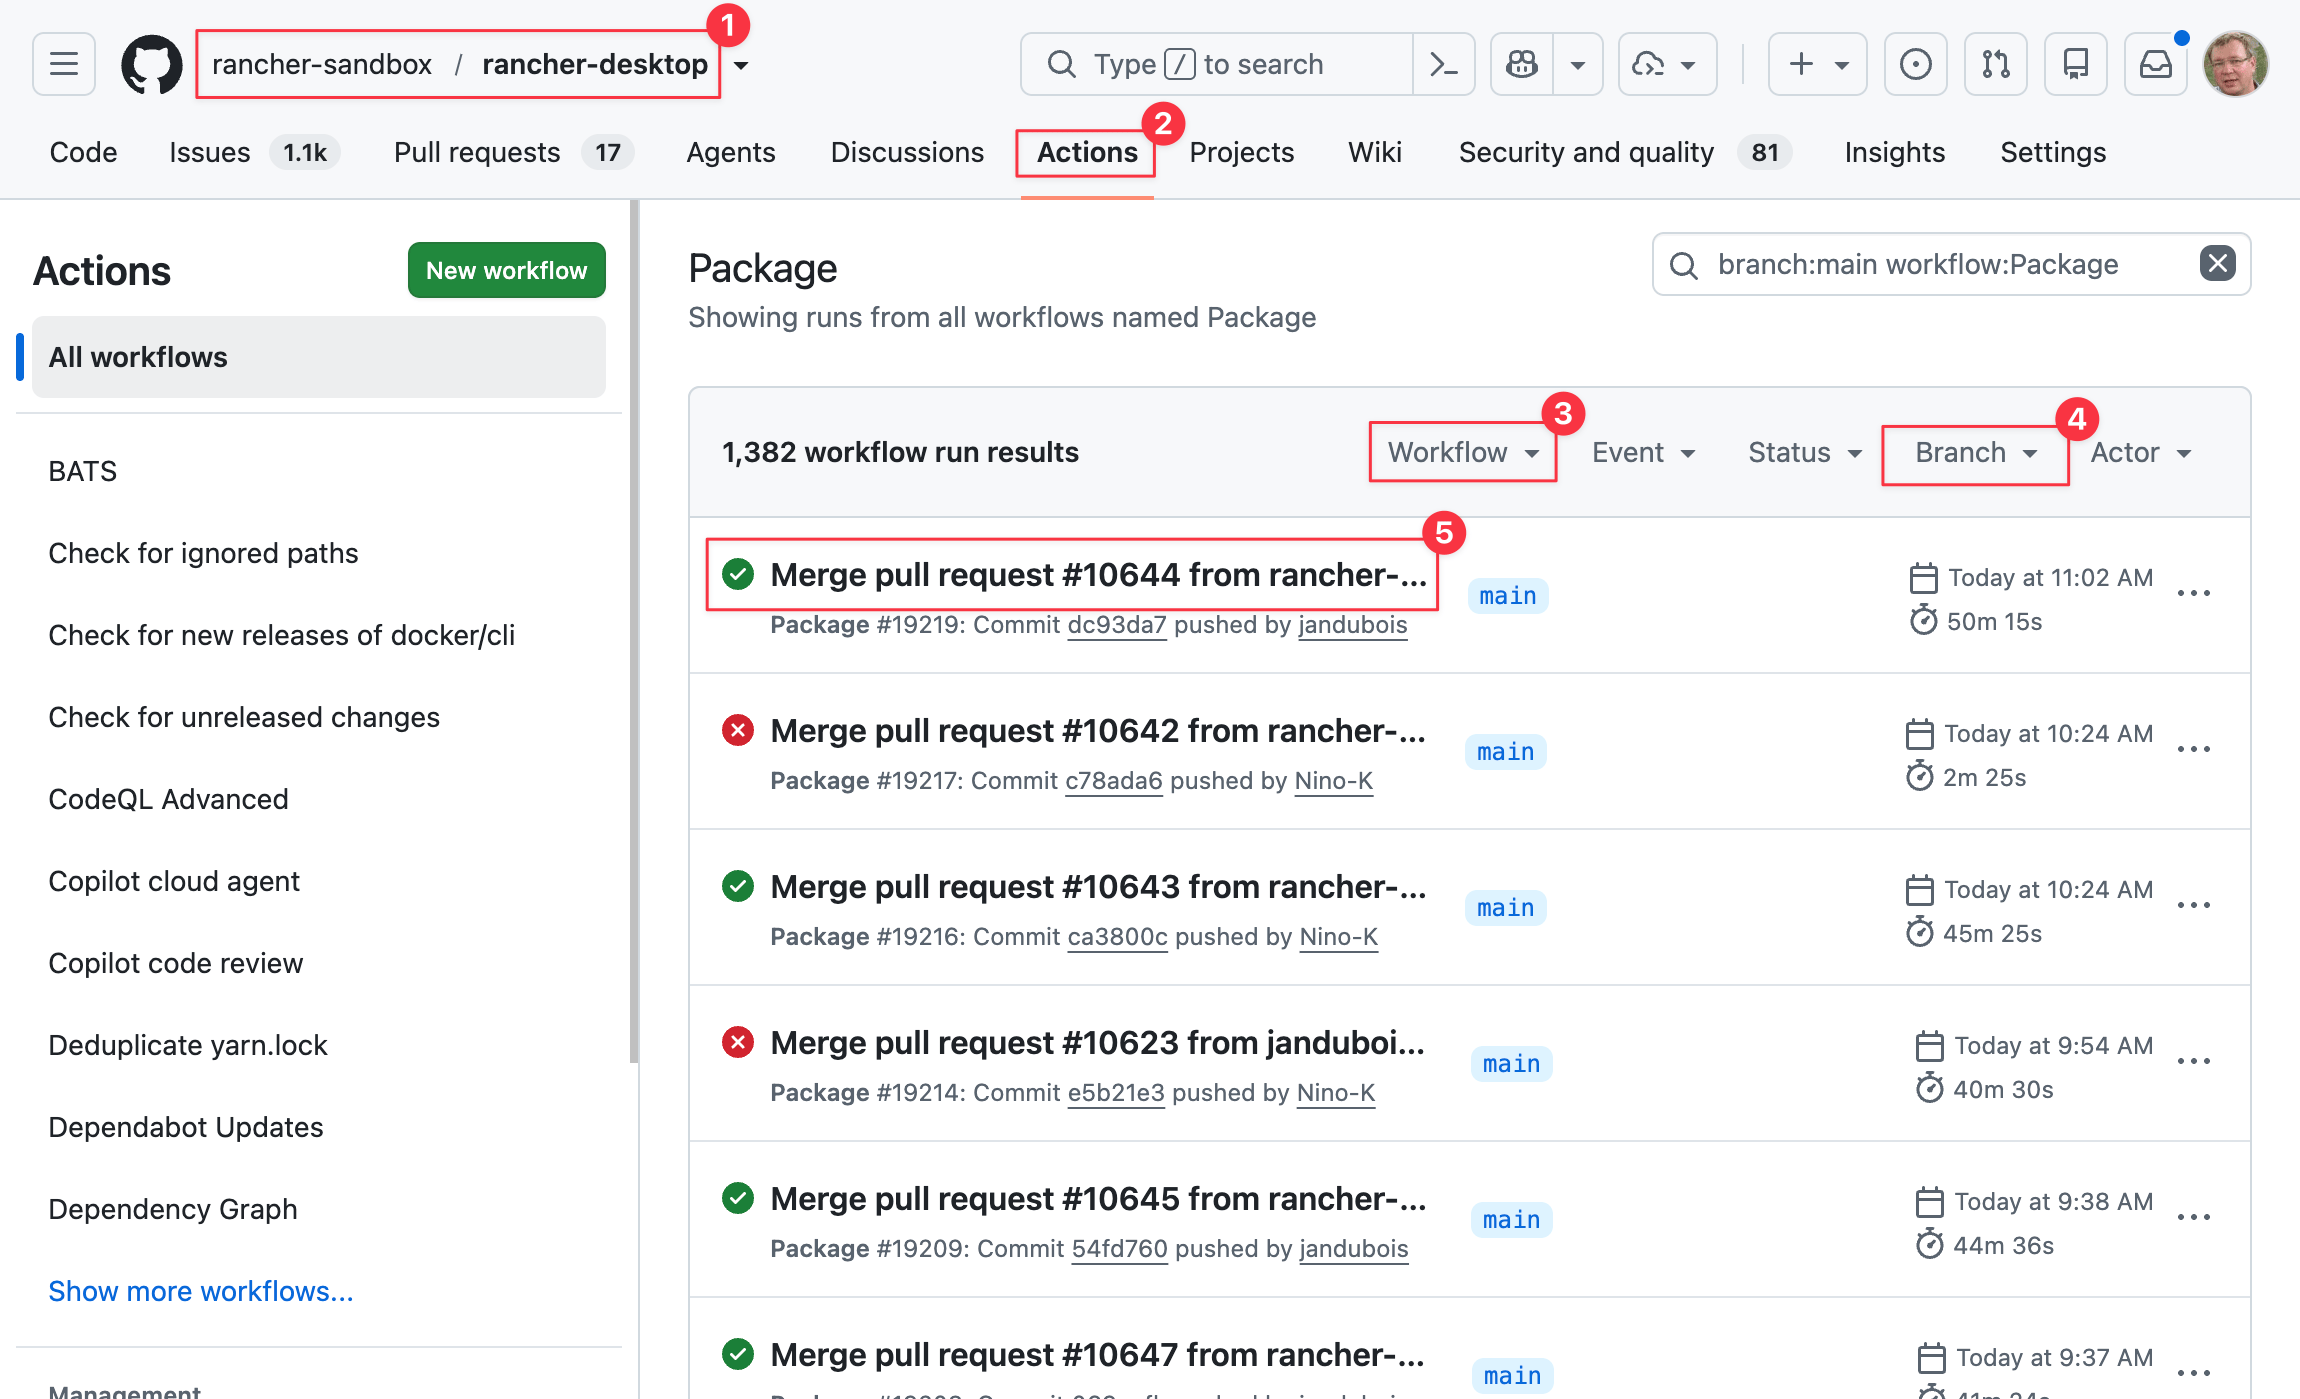Open Copilot chat icon
2300x1399 pixels.
point(1522,64)
